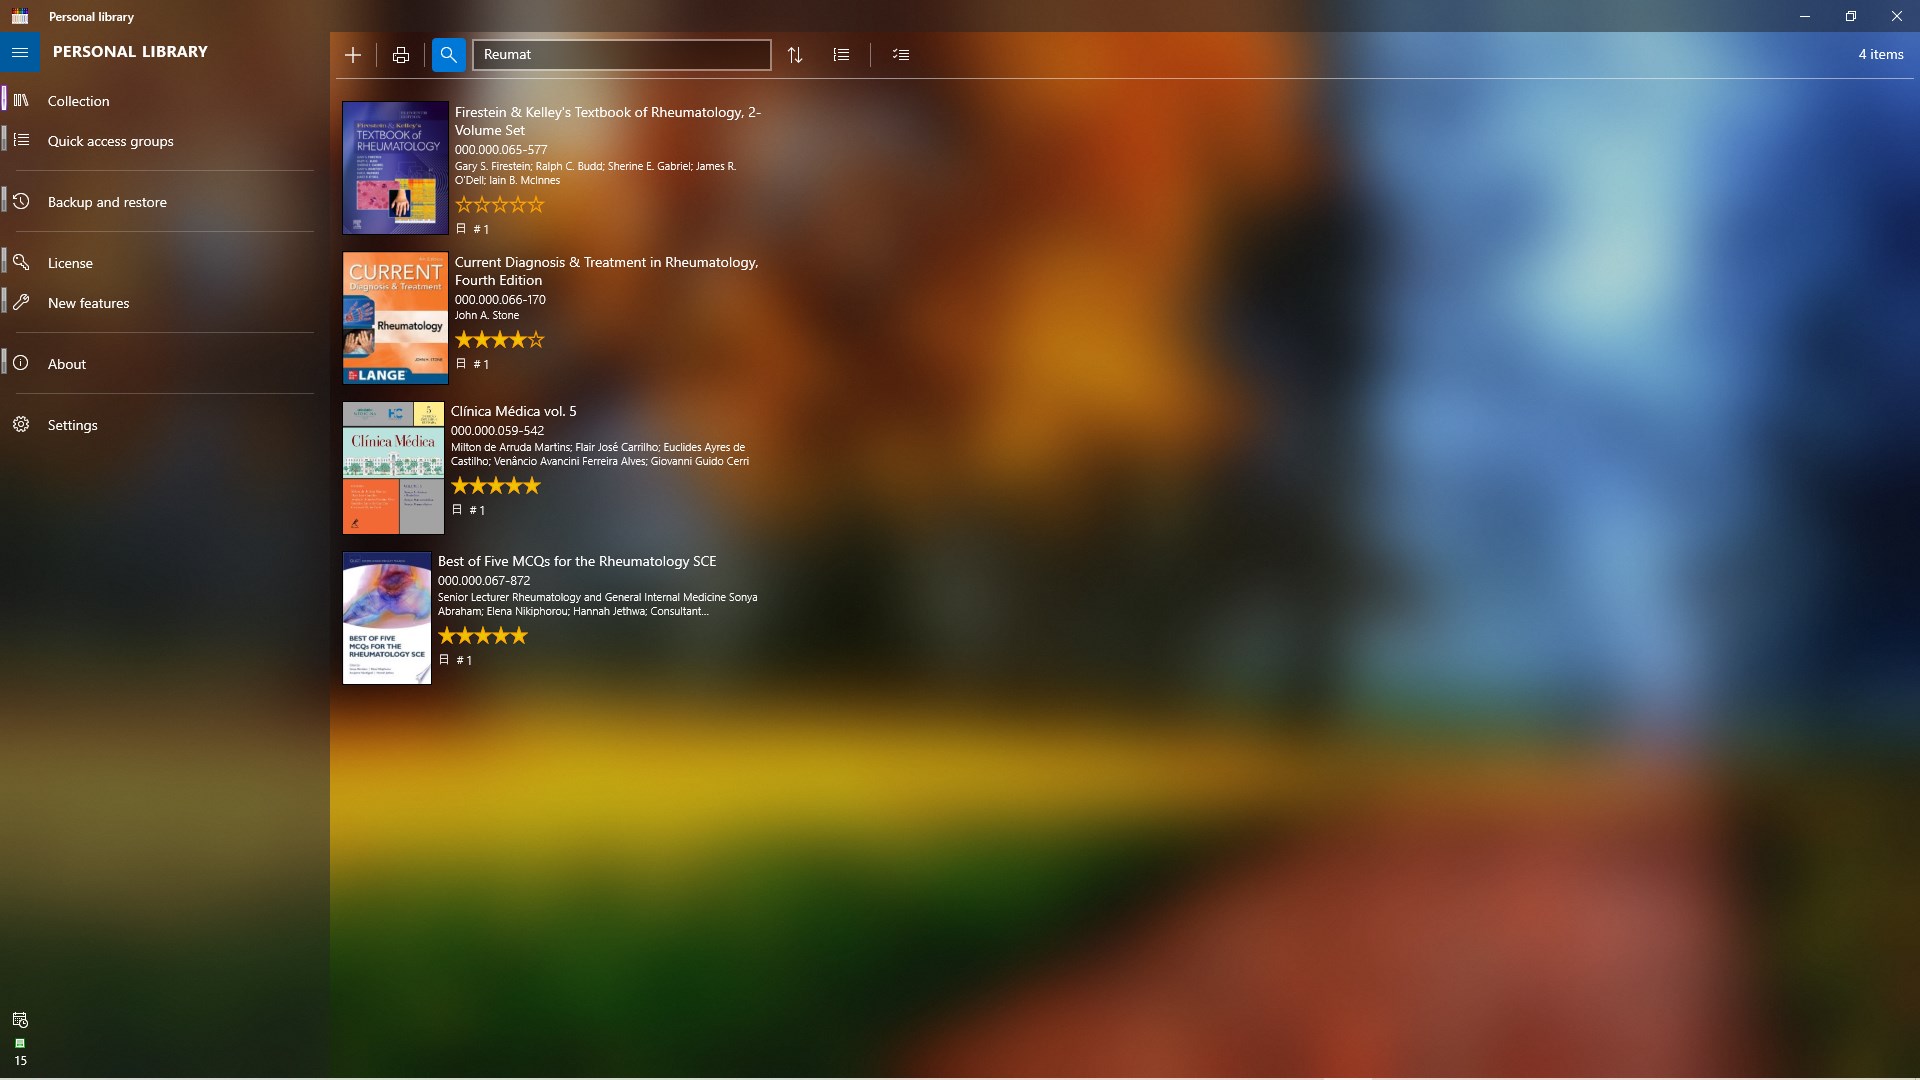Viewport: 1920px width, 1080px height.
Task: Open the calendar scheduler icon
Action: point(20,1020)
